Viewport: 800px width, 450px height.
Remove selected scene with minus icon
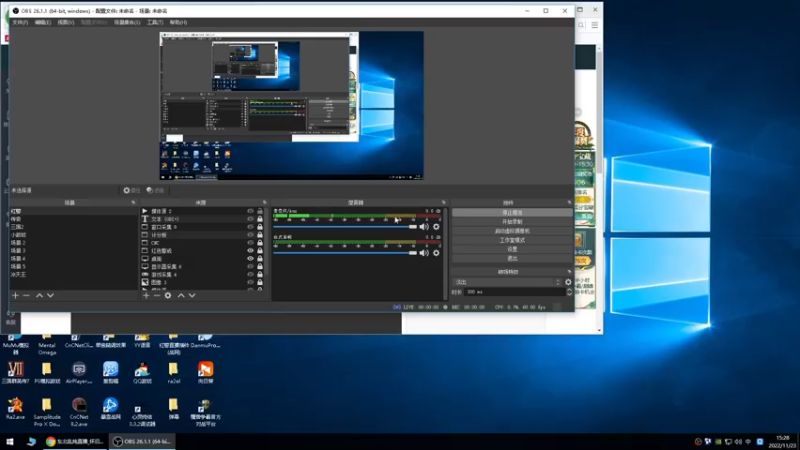pos(27,295)
